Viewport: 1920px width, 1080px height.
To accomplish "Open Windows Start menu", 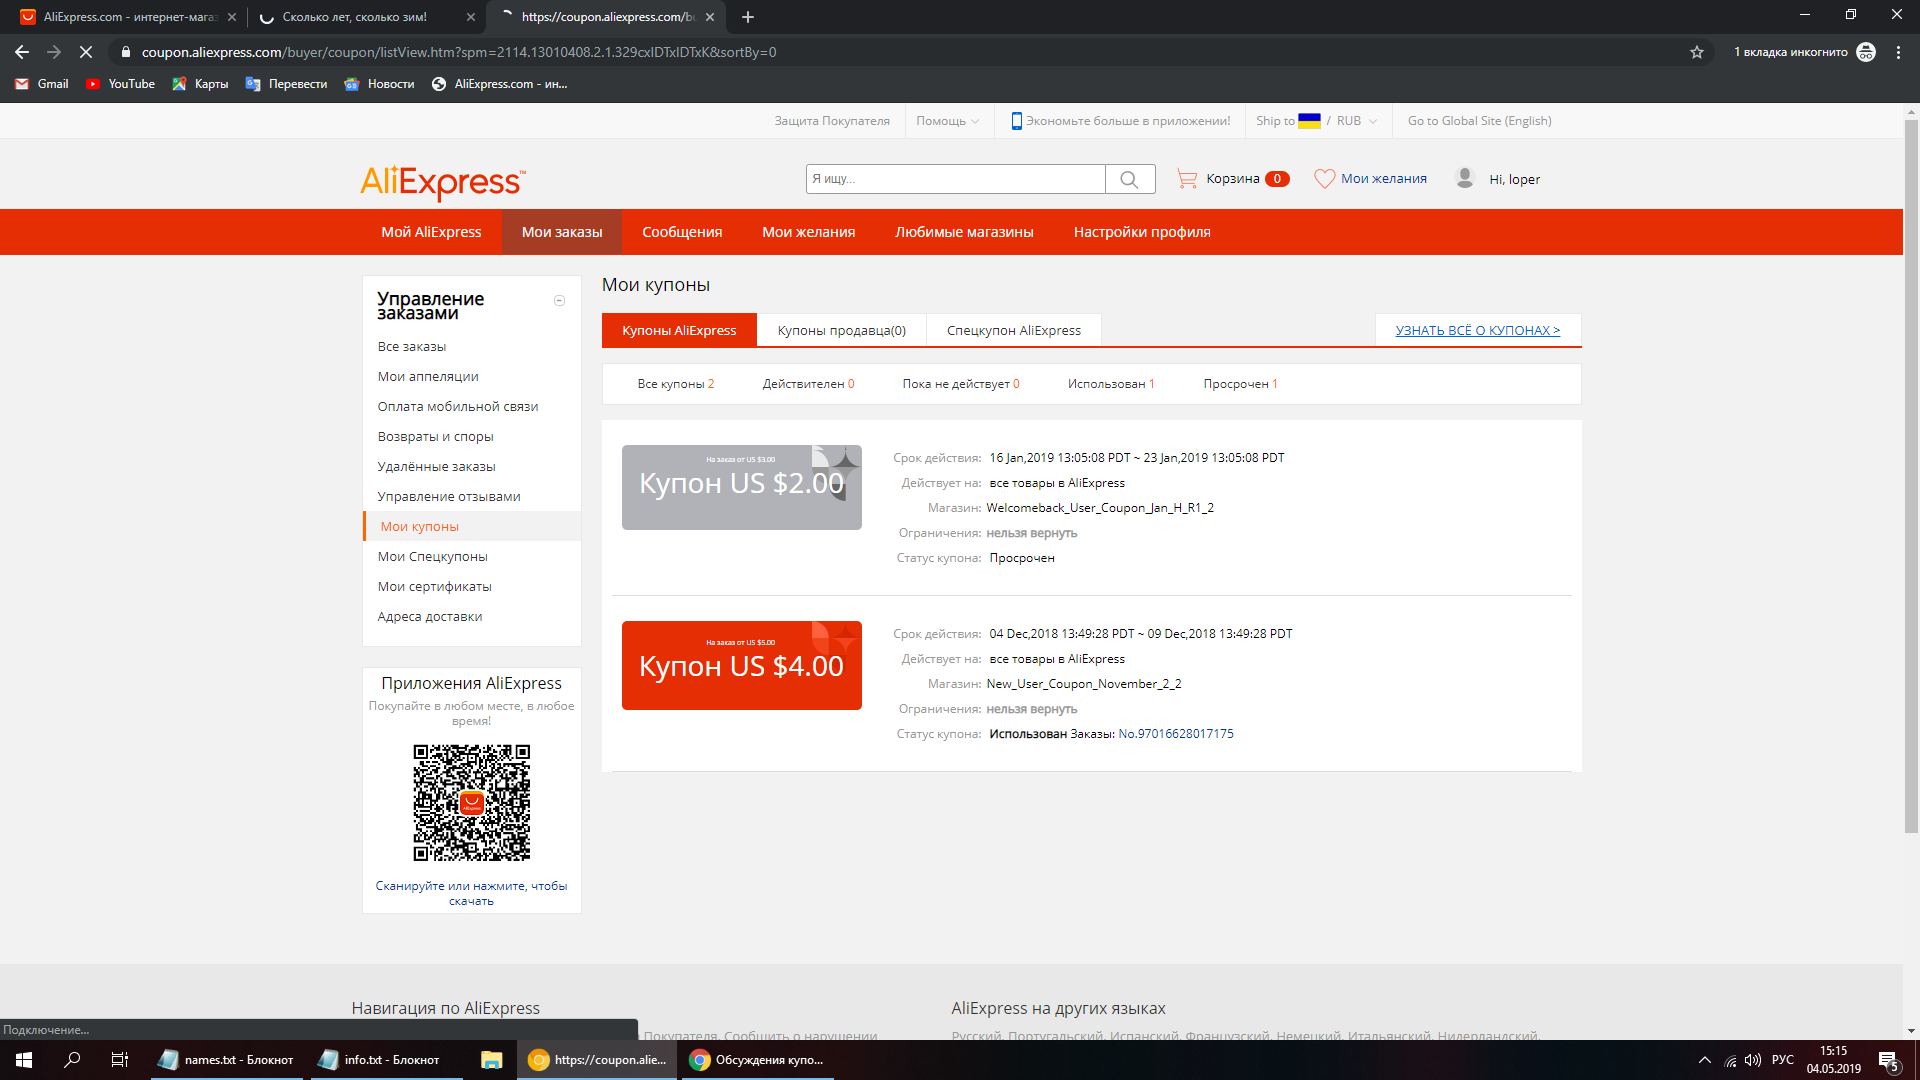I will click(x=24, y=1060).
